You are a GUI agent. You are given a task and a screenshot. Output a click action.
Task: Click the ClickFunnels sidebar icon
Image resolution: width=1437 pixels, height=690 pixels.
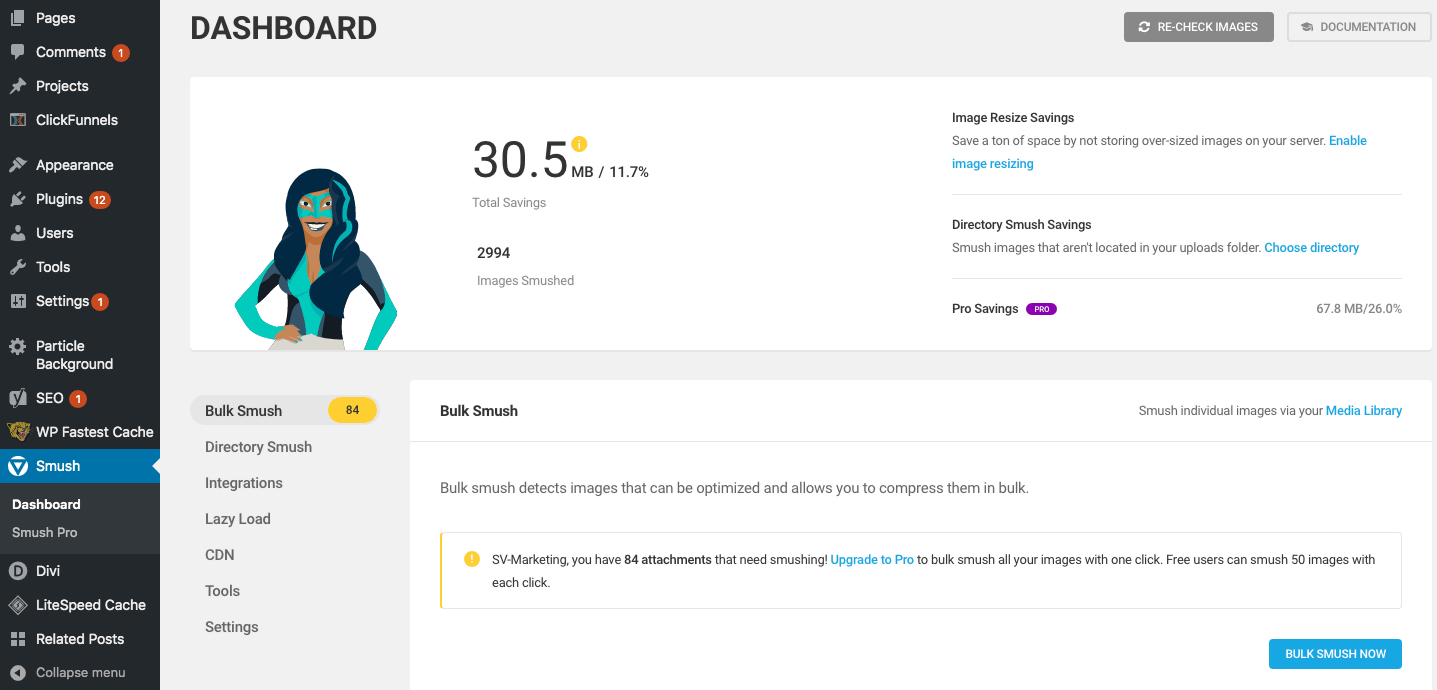tap(18, 120)
